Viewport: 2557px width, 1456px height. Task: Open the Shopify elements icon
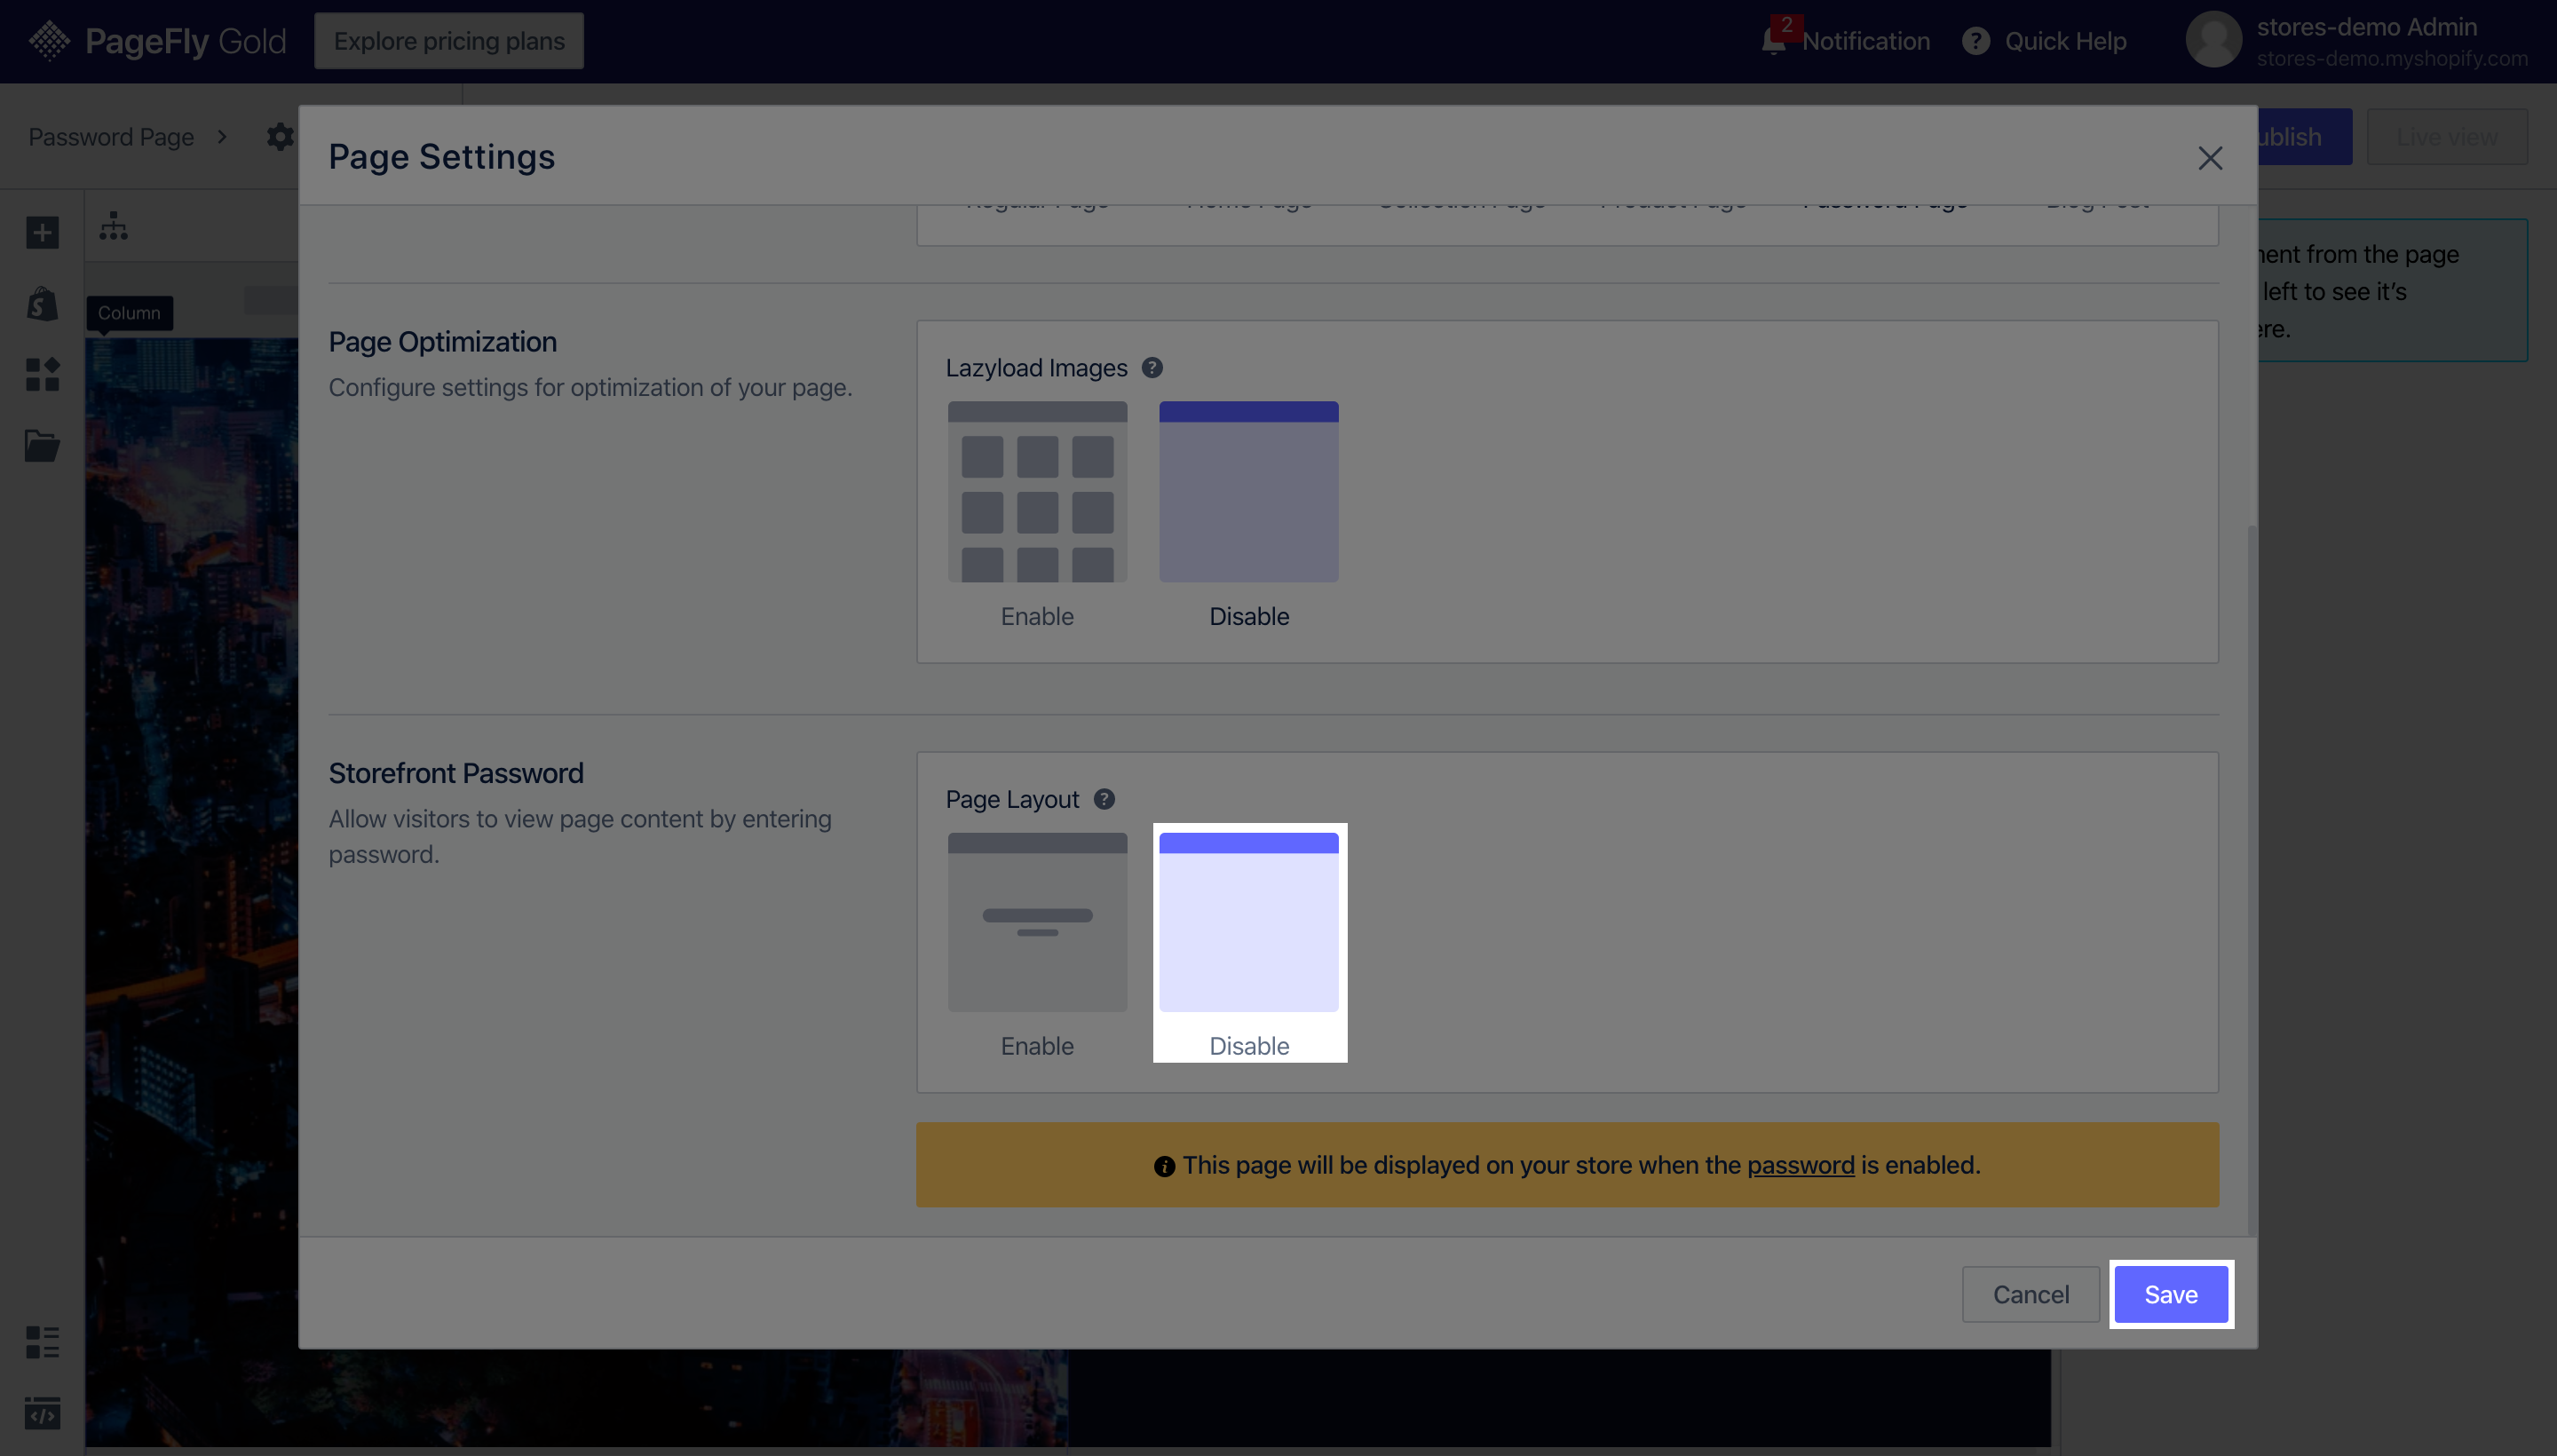[42, 304]
